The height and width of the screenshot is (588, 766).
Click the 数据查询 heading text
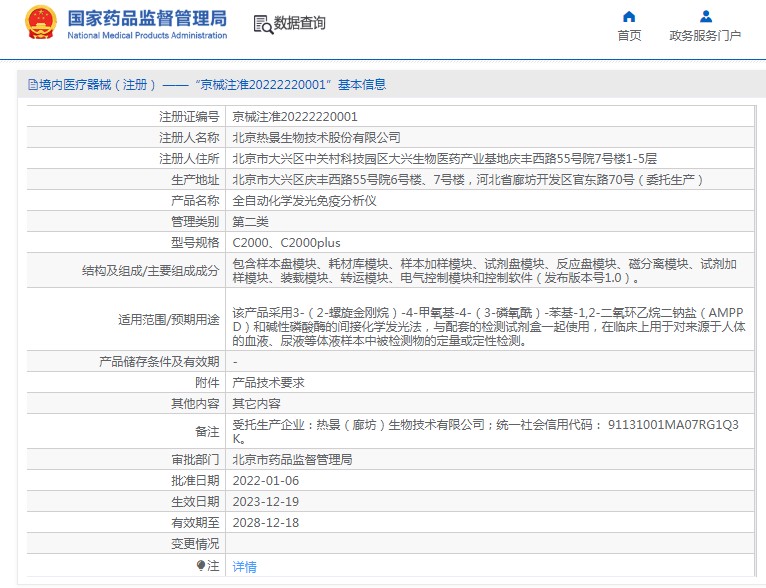pyautogui.click(x=300, y=24)
